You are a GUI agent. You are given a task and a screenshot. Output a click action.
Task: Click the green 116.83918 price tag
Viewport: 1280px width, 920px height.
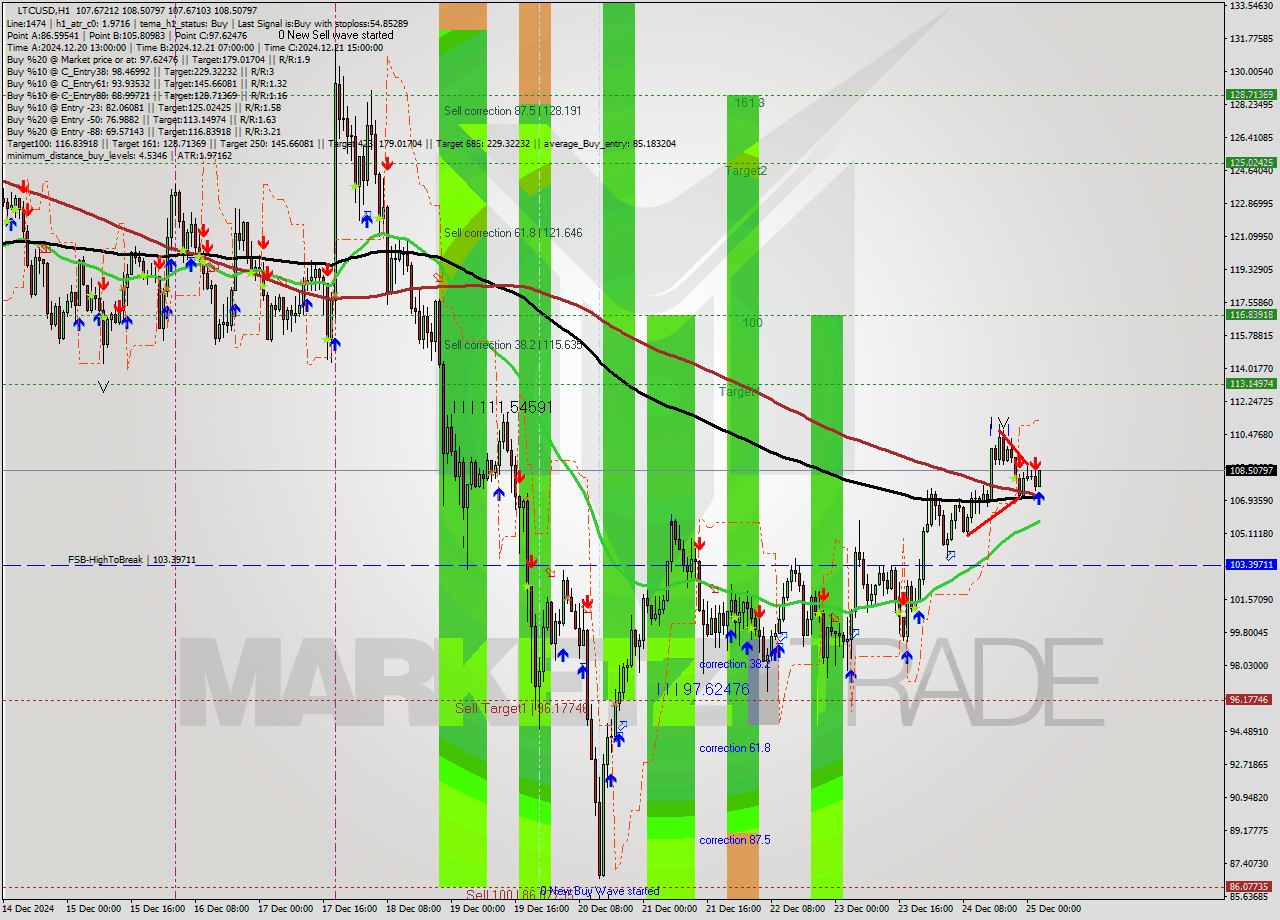(1251, 314)
